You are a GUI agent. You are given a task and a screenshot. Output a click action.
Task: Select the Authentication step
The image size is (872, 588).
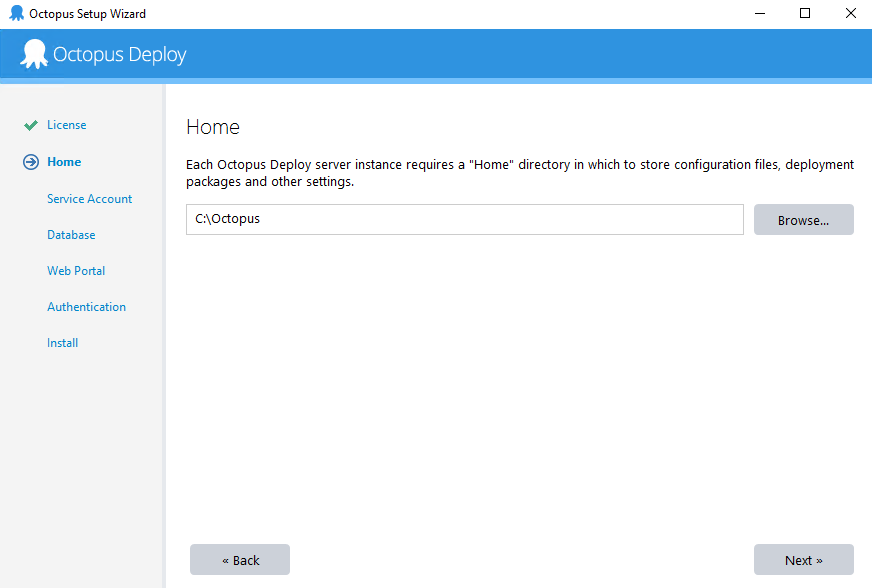(86, 307)
